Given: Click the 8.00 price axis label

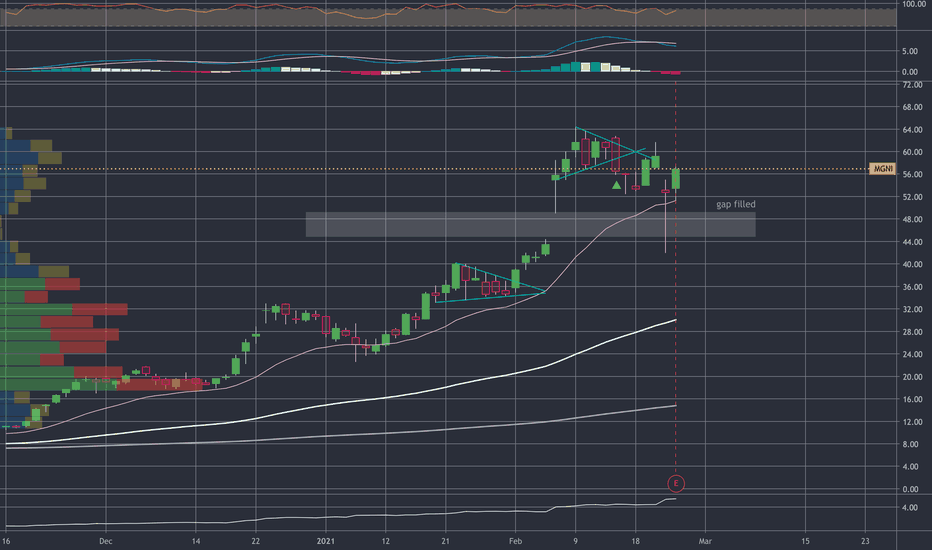Looking at the screenshot, I should (910, 444).
